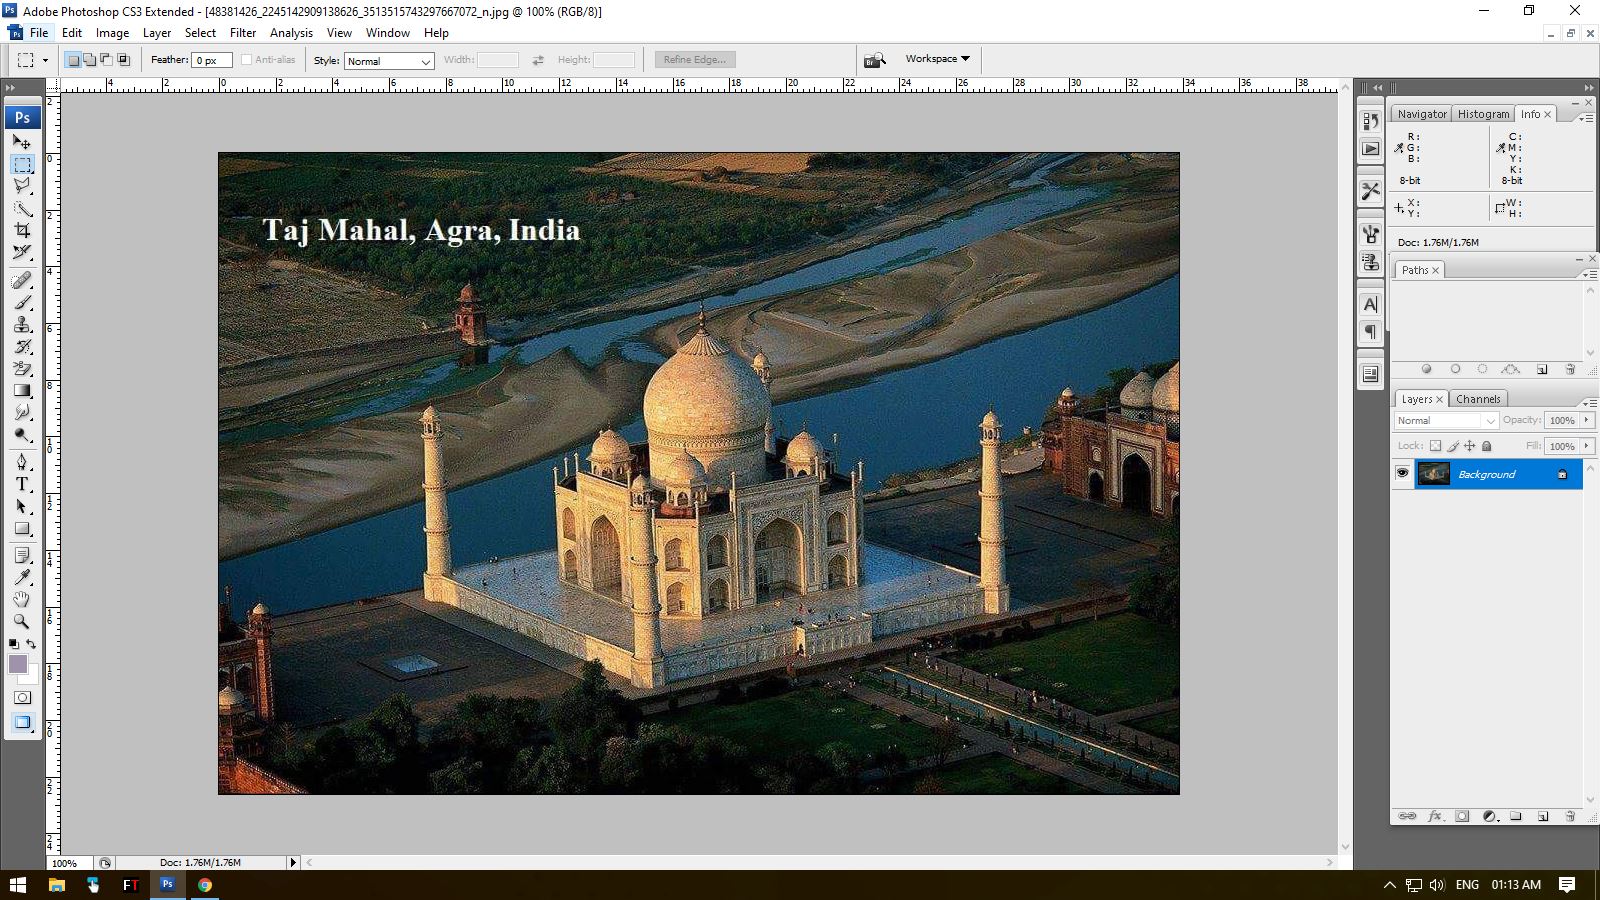Viewport: 1600px width, 900px height.
Task: Select the Crop tool
Action: pyautogui.click(x=22, y=230)
